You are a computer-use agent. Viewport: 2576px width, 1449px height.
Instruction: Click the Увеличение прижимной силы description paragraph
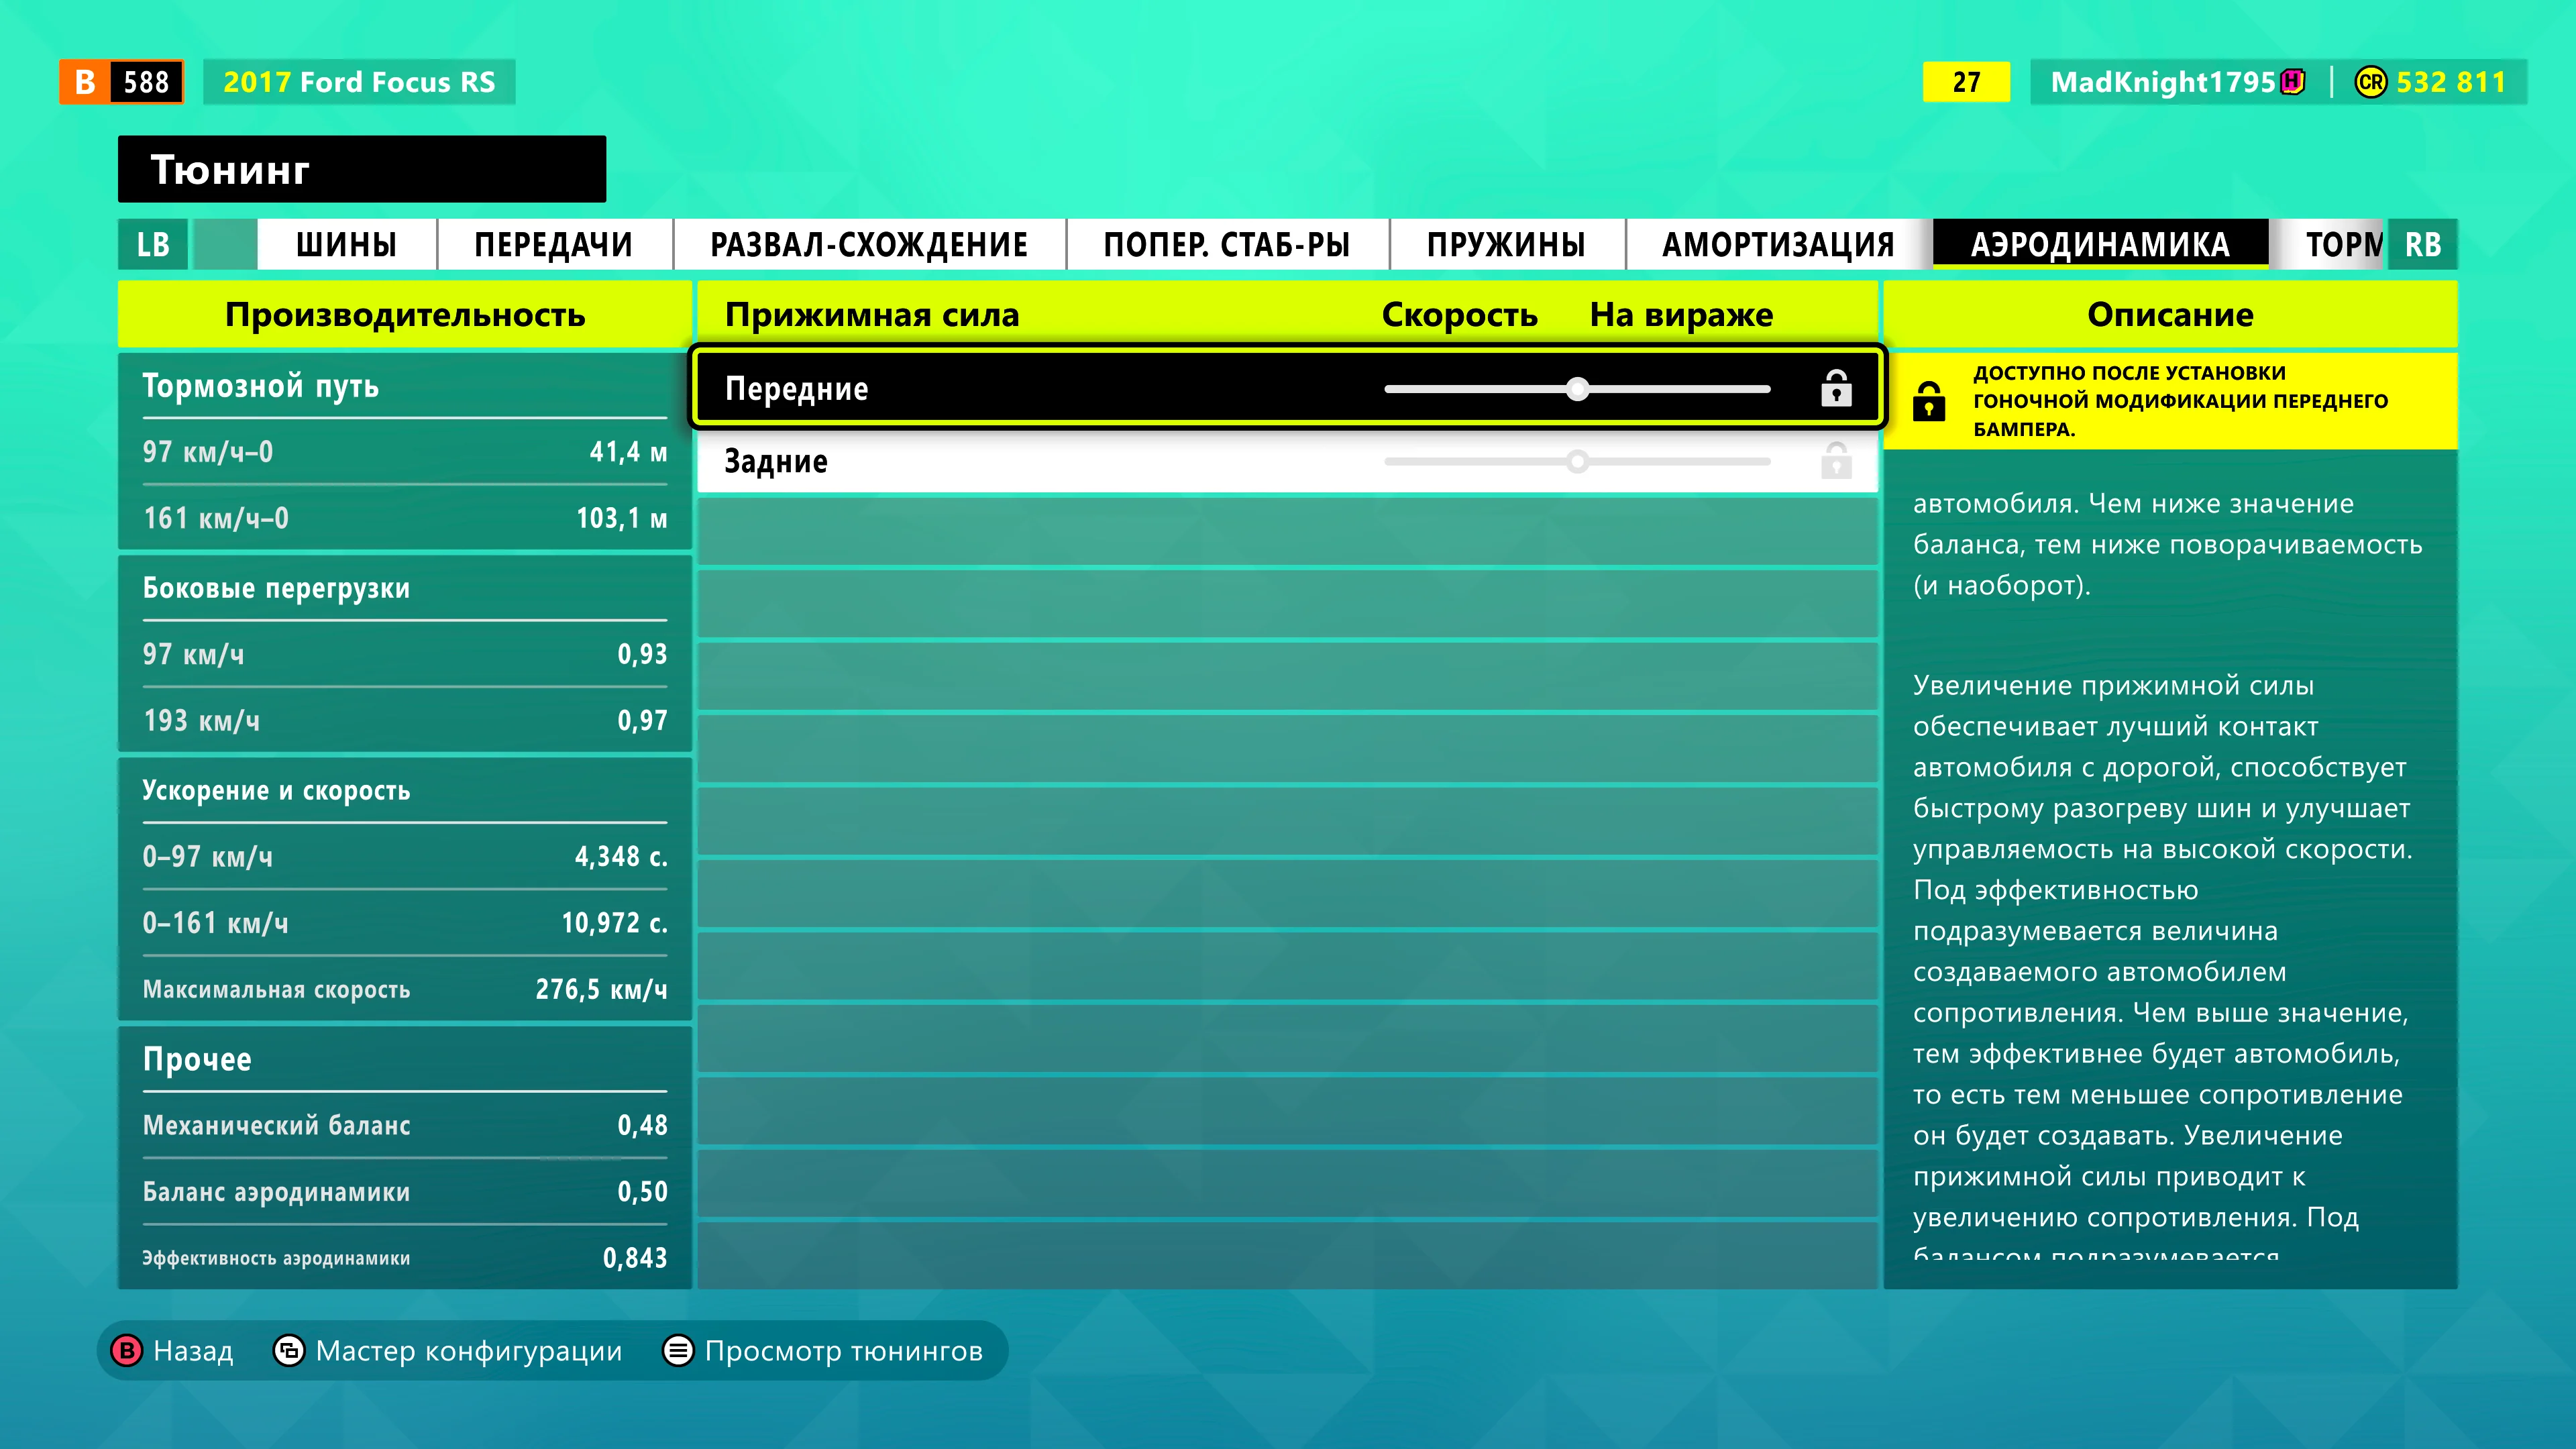pyautogui.click(x=2163, y=970)
